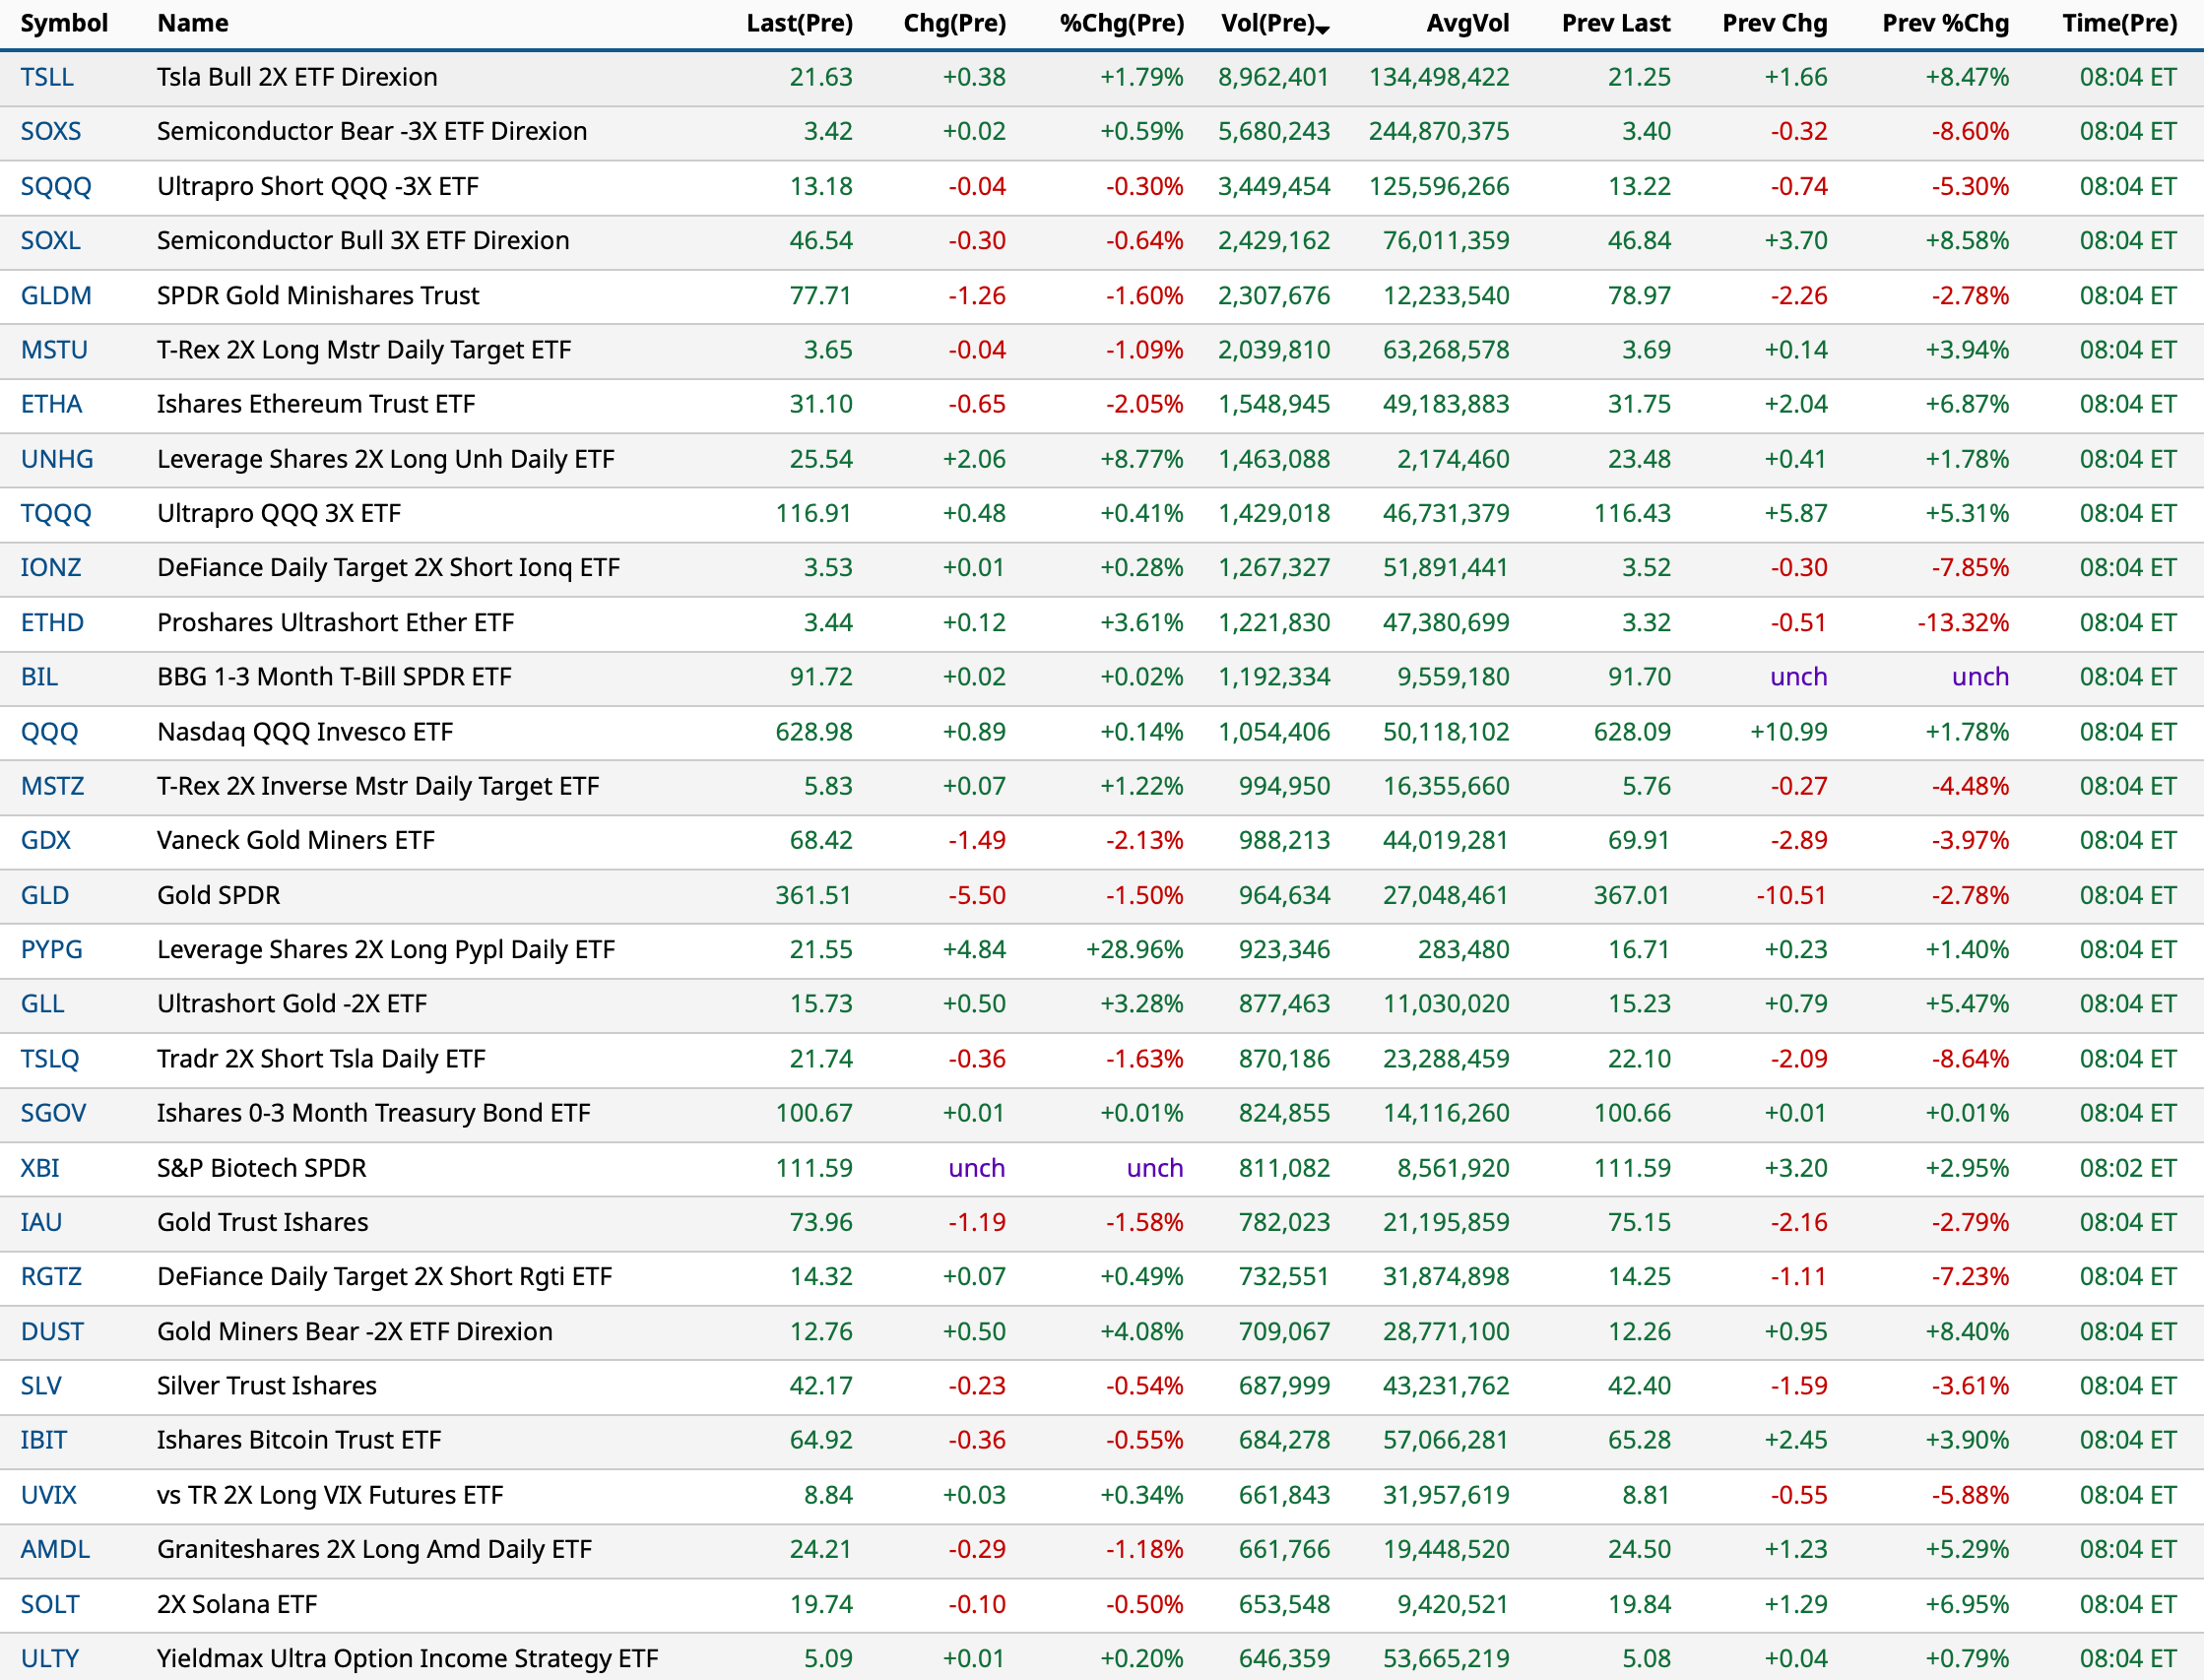Click the Time(Pre) column header

click(x=2119, y=23)
